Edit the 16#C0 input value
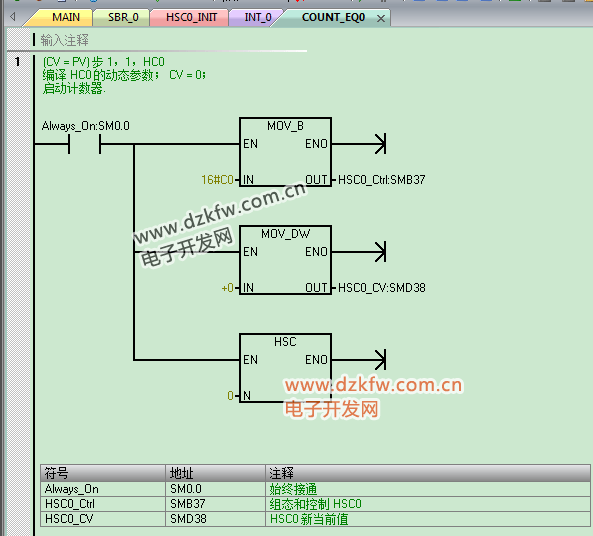This screenshot has height=536, width=593. [x=217, y=180]
